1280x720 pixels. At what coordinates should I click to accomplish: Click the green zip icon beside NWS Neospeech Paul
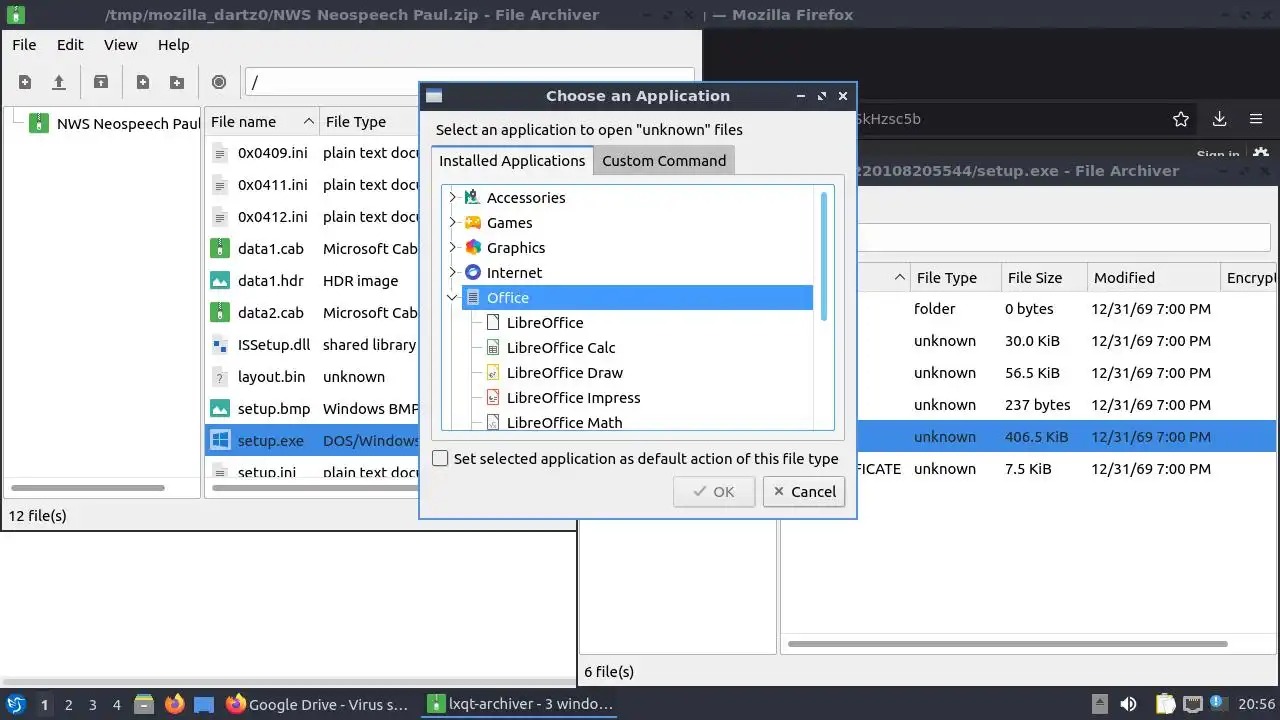point(39,123)
